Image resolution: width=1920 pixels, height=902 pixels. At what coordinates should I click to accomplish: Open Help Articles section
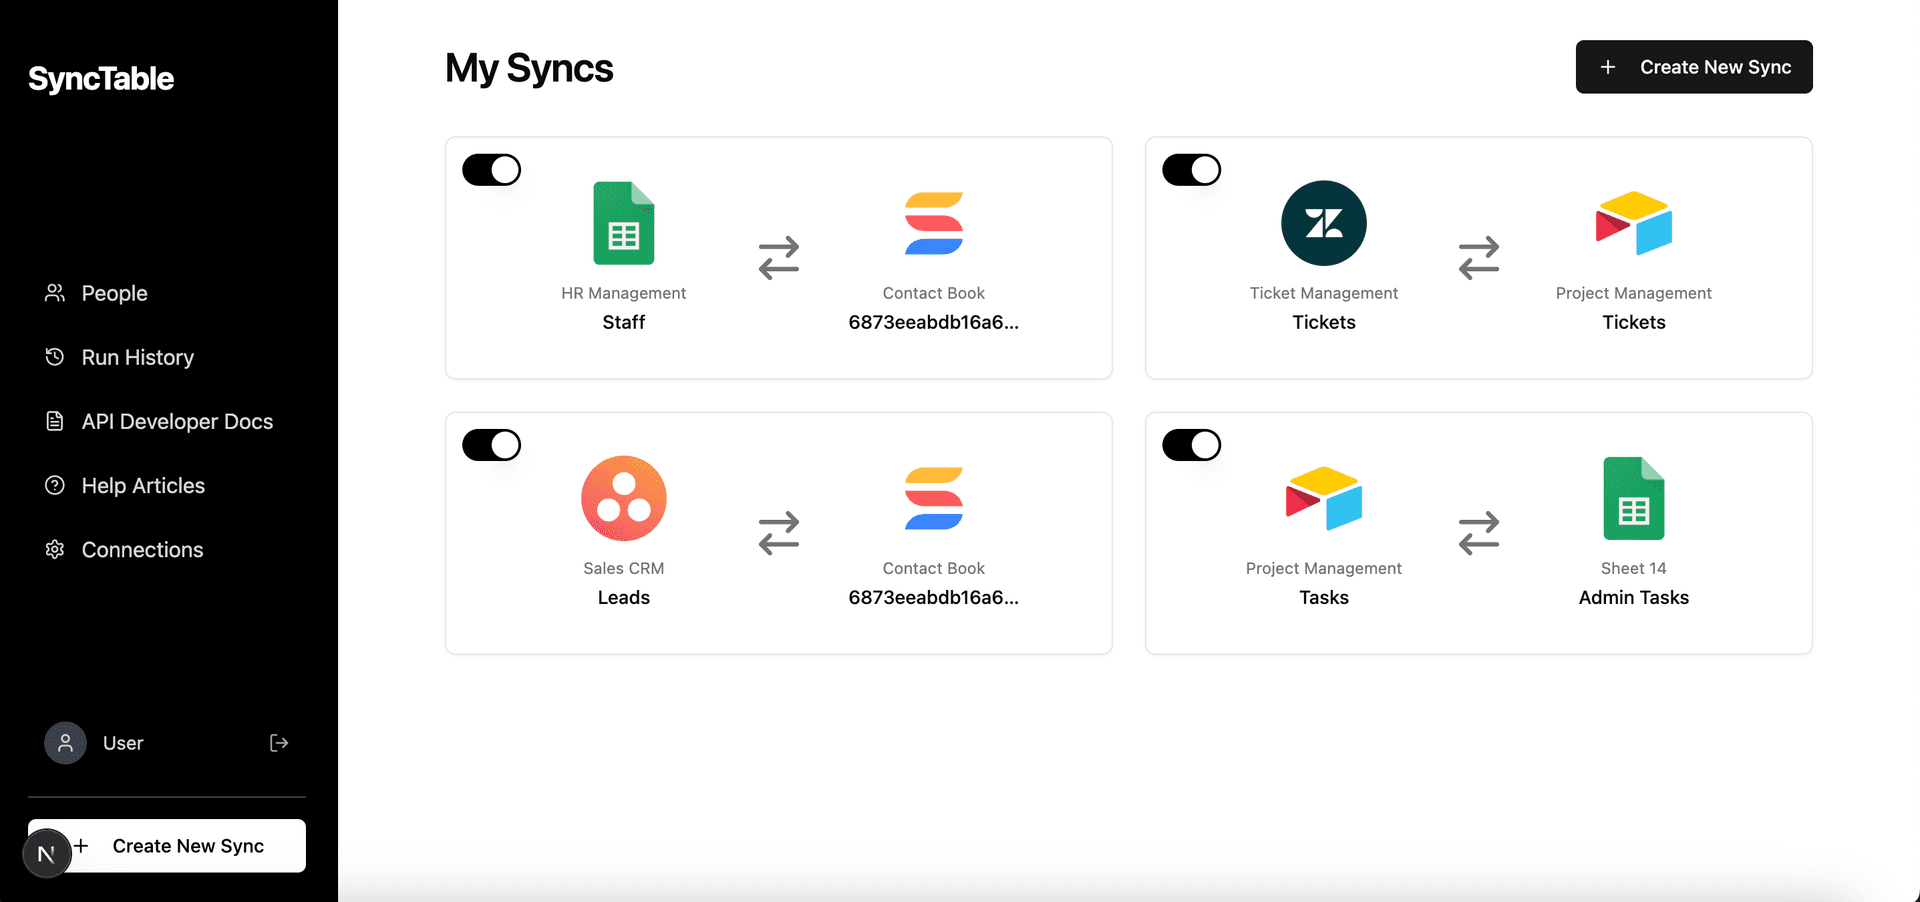tap(143, 485)
